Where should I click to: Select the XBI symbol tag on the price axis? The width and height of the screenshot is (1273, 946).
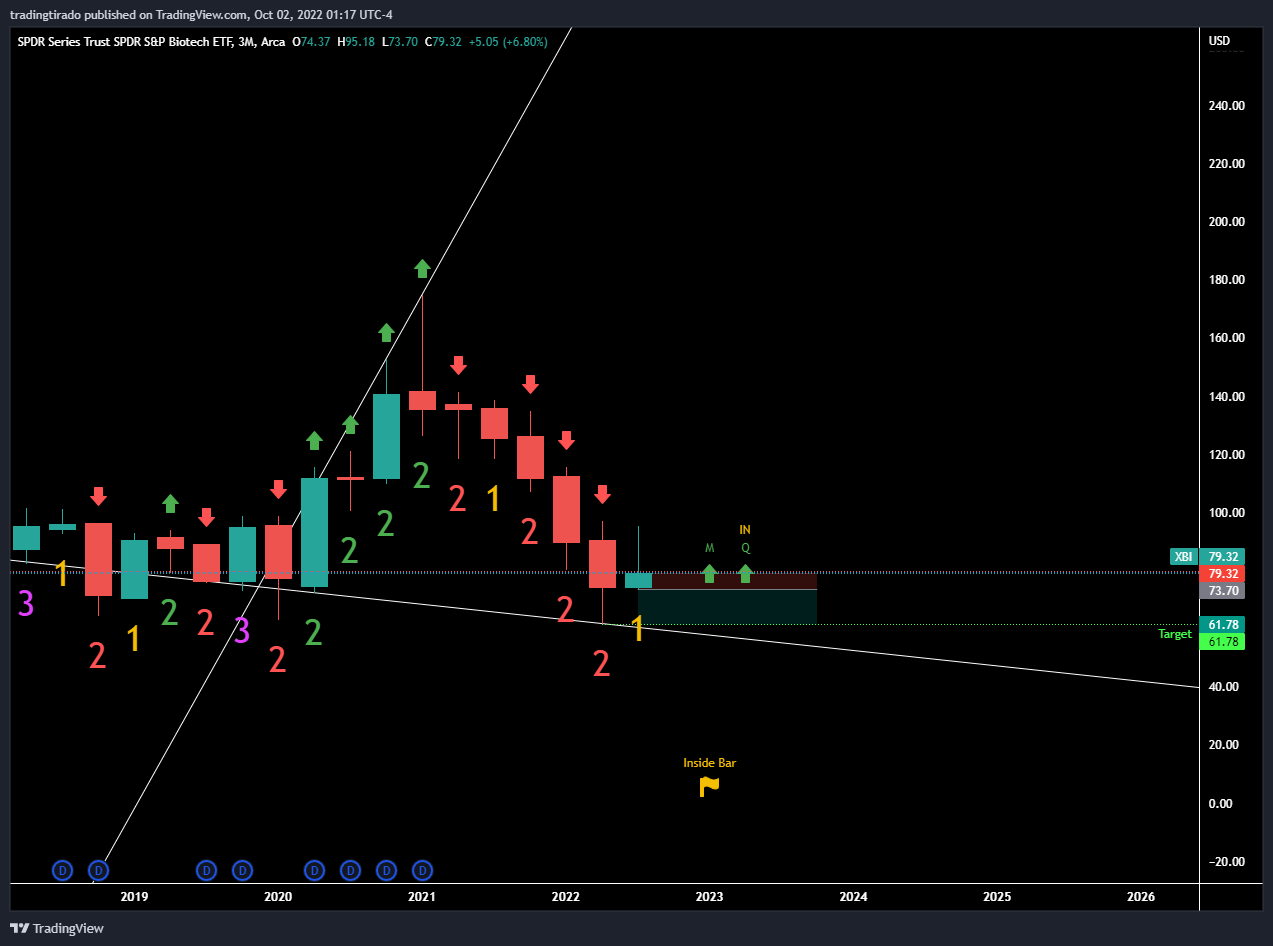1182,556
